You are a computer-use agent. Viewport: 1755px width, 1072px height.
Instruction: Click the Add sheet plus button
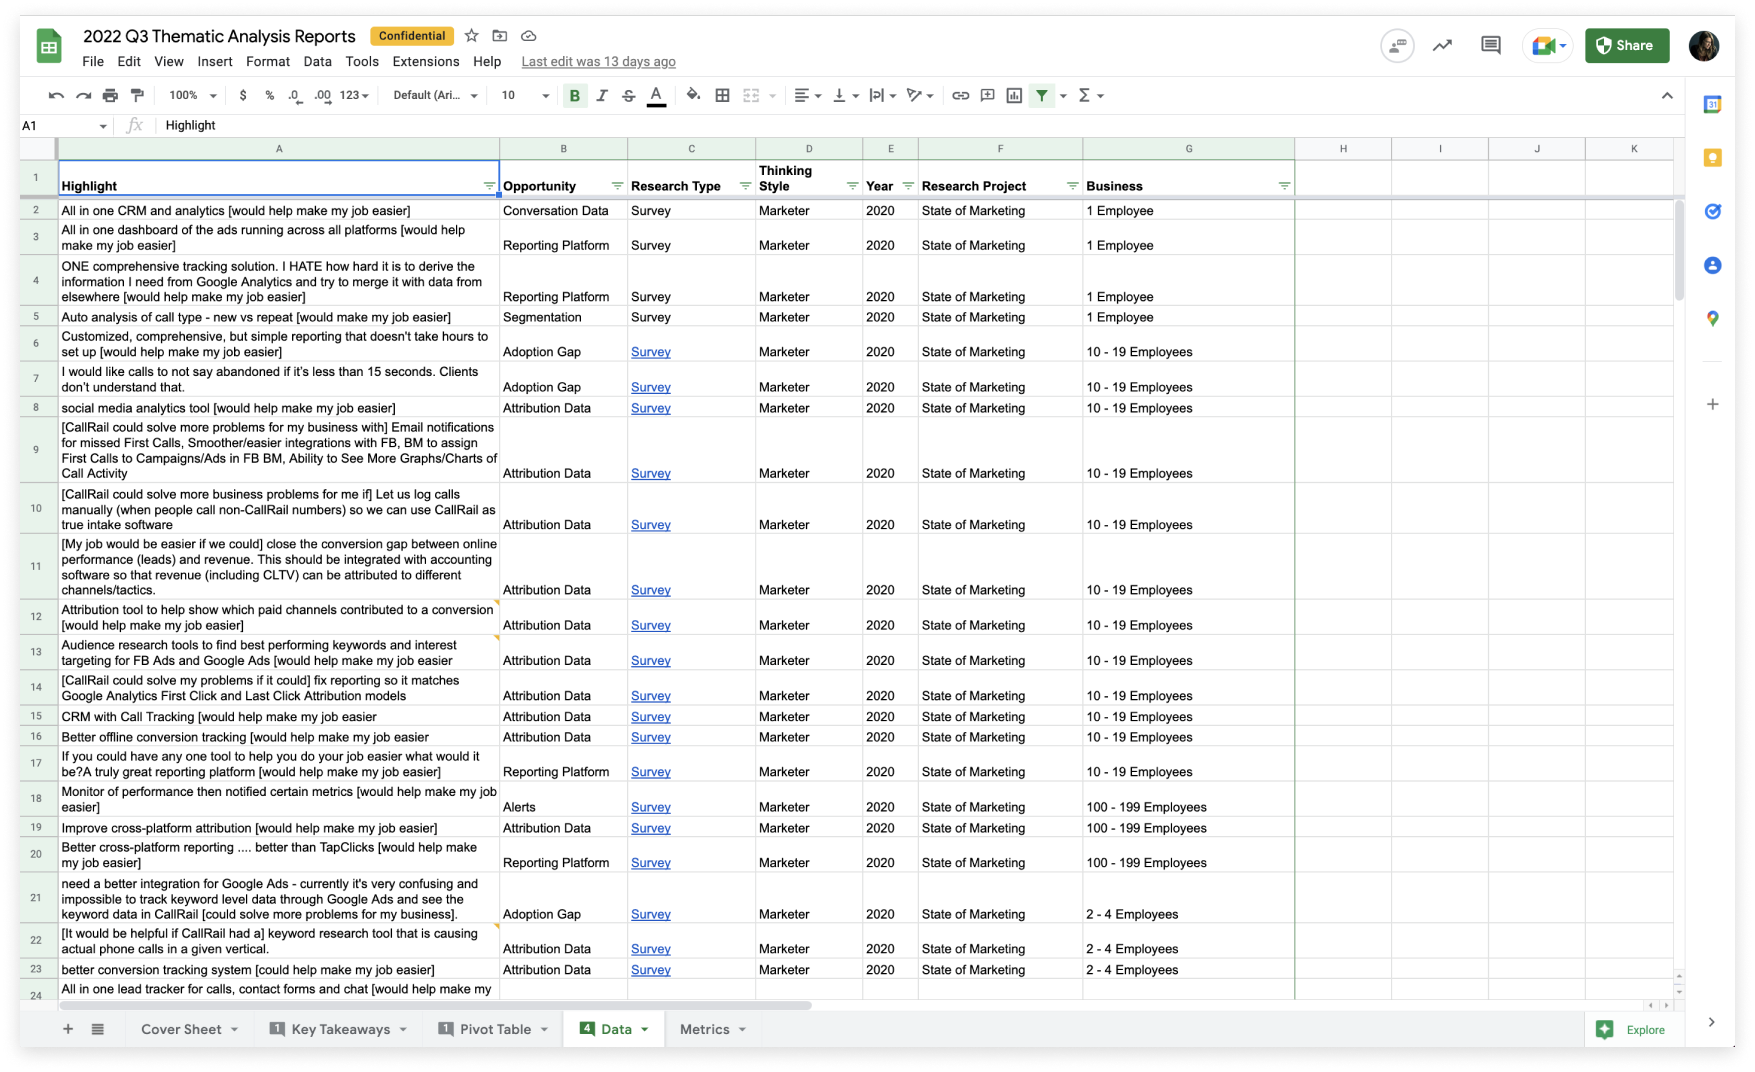click(x=68, y=1029)
